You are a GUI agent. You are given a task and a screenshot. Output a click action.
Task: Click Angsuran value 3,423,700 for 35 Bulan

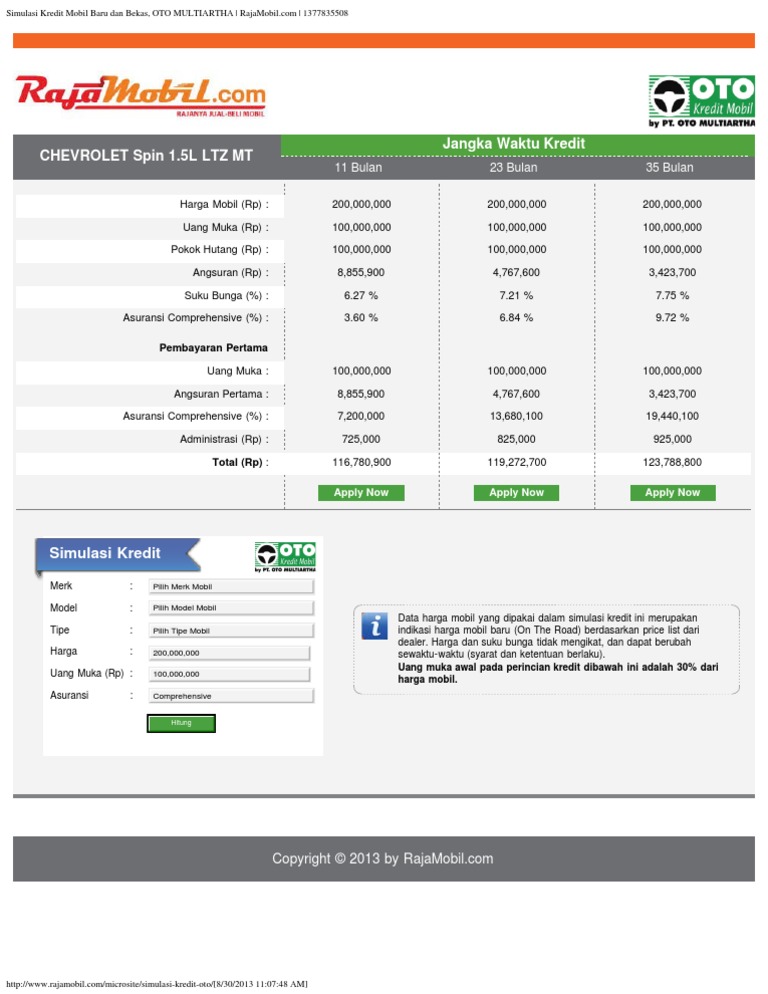pyautogui.click(x=672, y=273)
